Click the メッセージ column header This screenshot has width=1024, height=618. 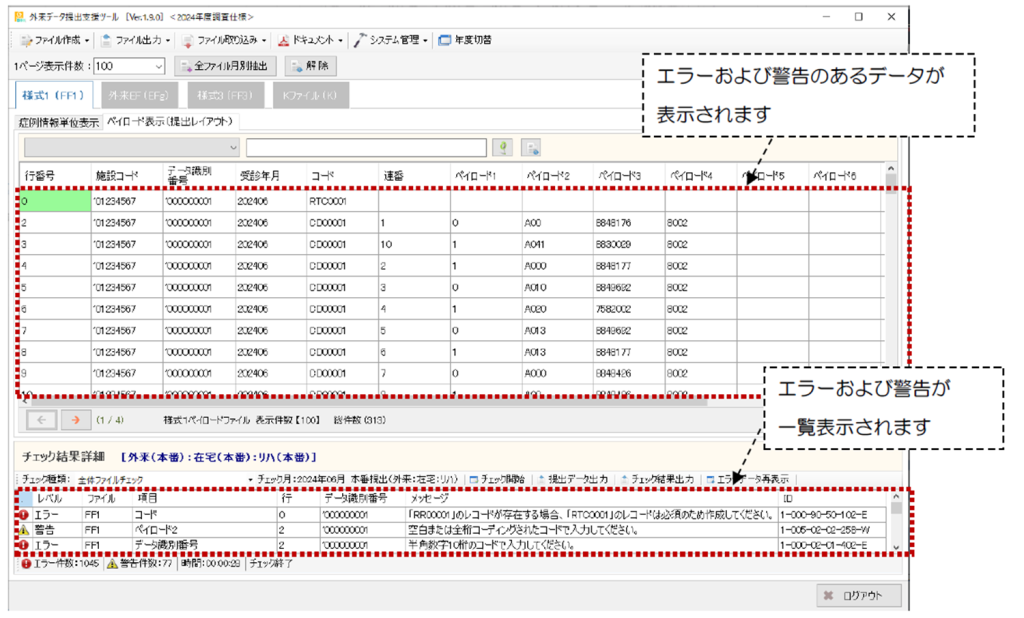point(591,499)
